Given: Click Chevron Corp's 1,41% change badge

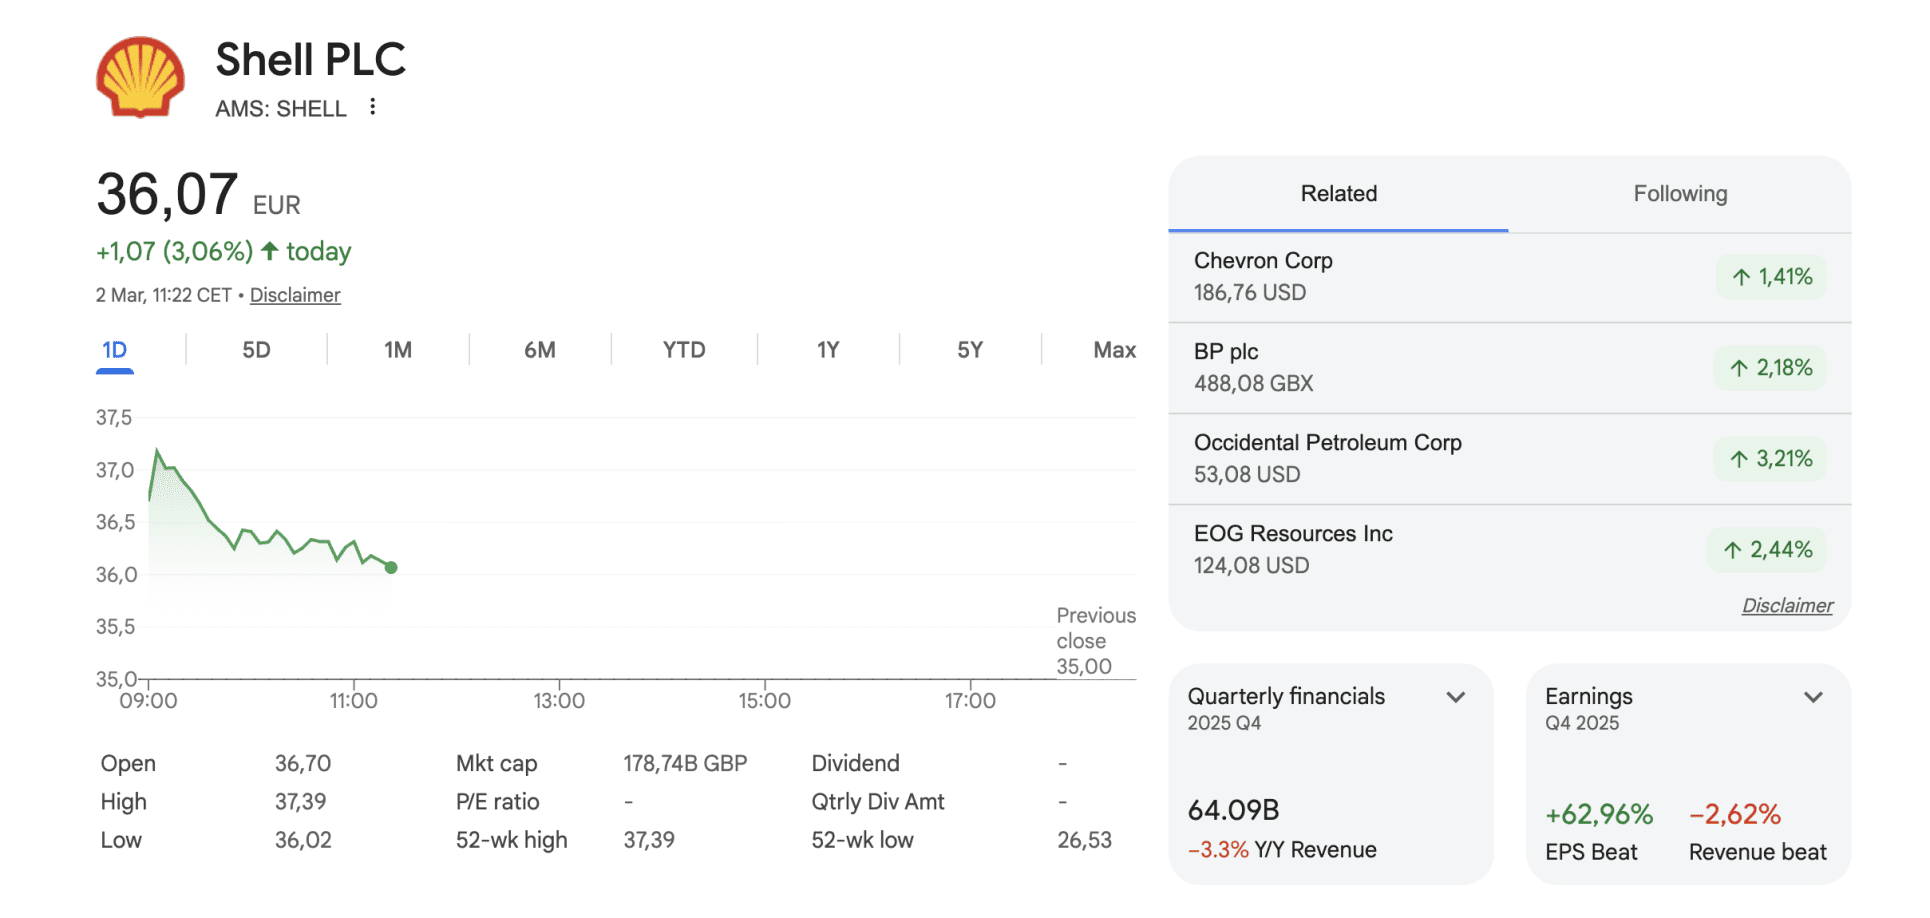Looking at the screenshot, I should (1771, 277).
